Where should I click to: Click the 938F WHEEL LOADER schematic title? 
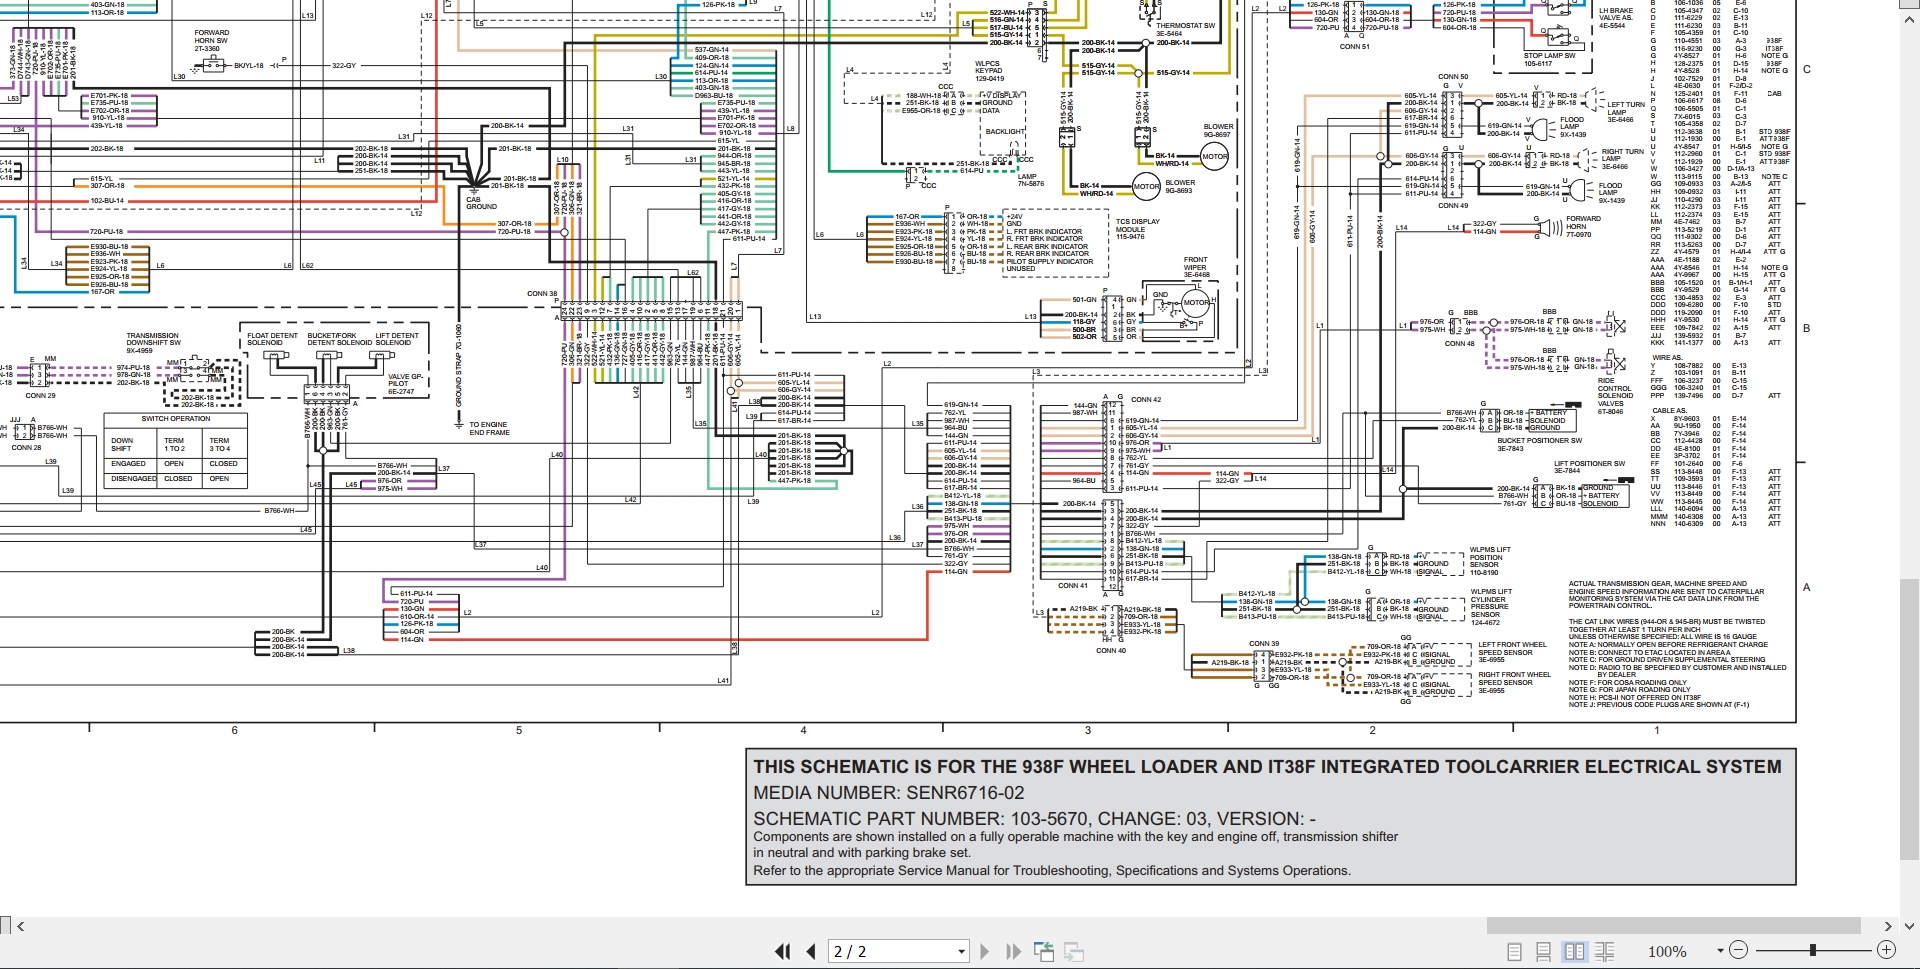pos(1267,767)
